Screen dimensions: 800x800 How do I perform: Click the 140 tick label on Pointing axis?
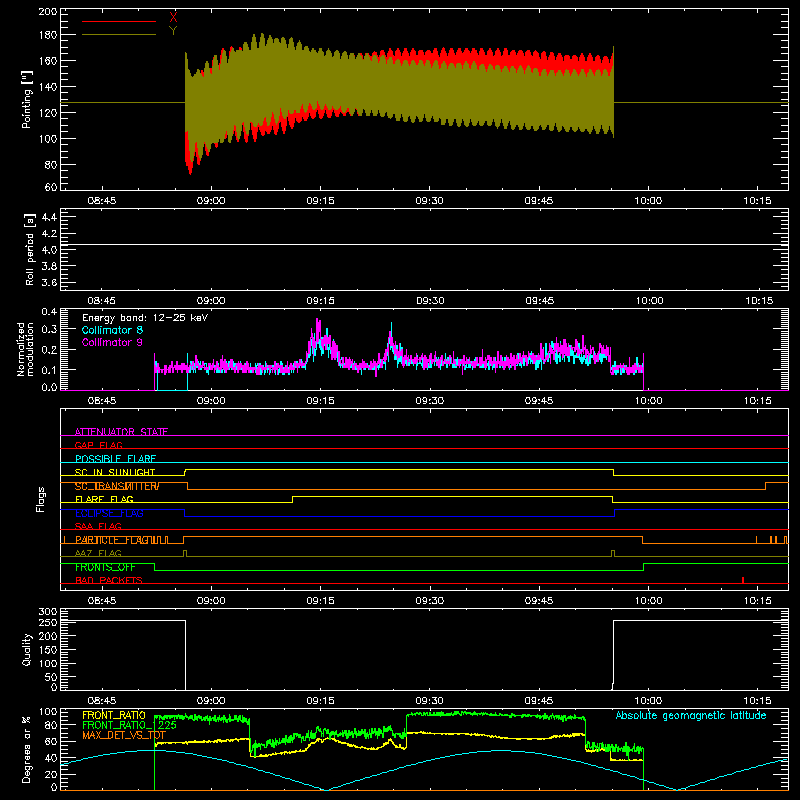click(47, 87)
